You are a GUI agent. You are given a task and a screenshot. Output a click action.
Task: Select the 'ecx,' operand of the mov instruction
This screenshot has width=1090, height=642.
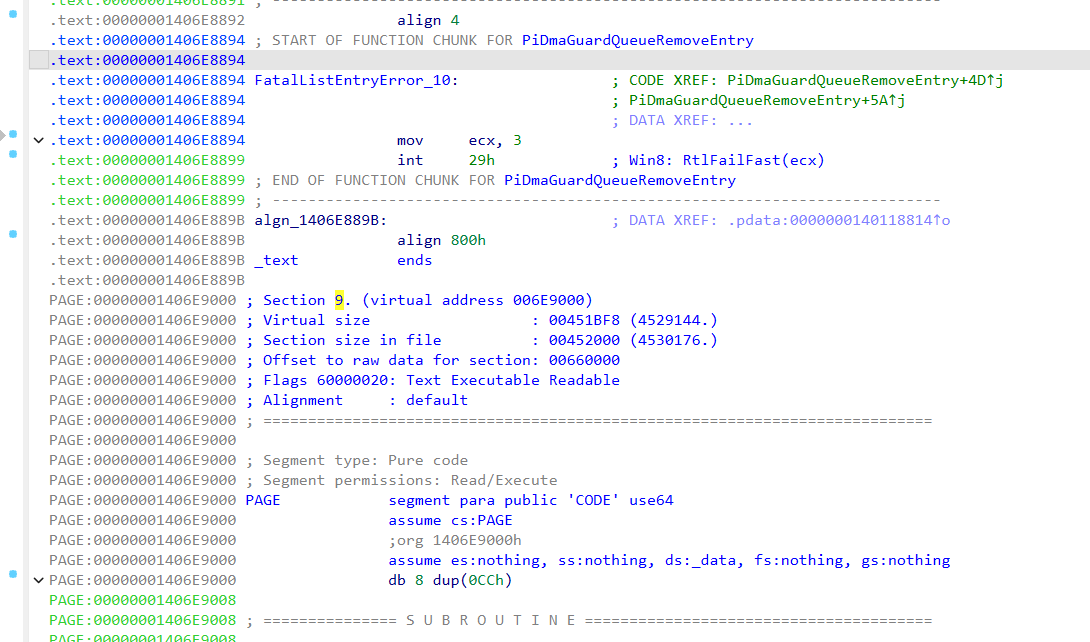click(x=486, y=140)
